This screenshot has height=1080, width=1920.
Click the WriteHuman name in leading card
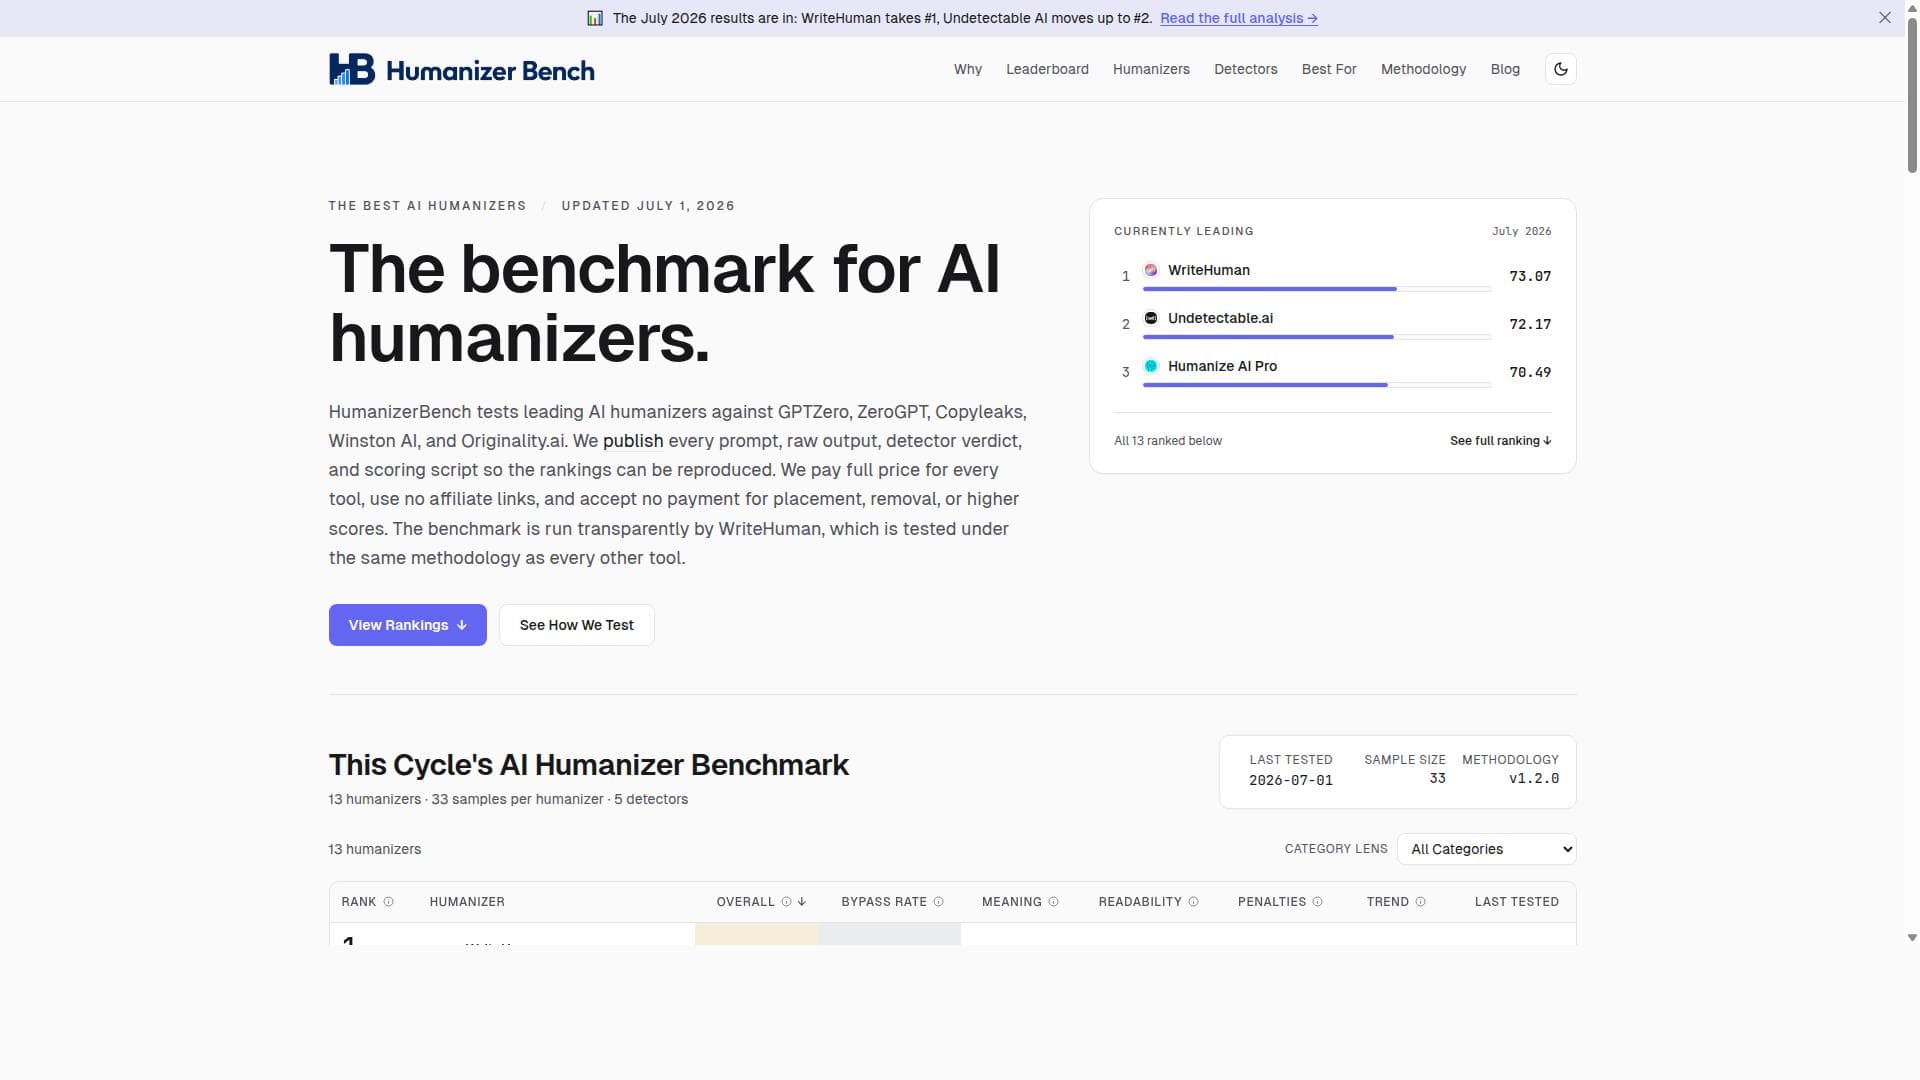[x=1208, y=270]
